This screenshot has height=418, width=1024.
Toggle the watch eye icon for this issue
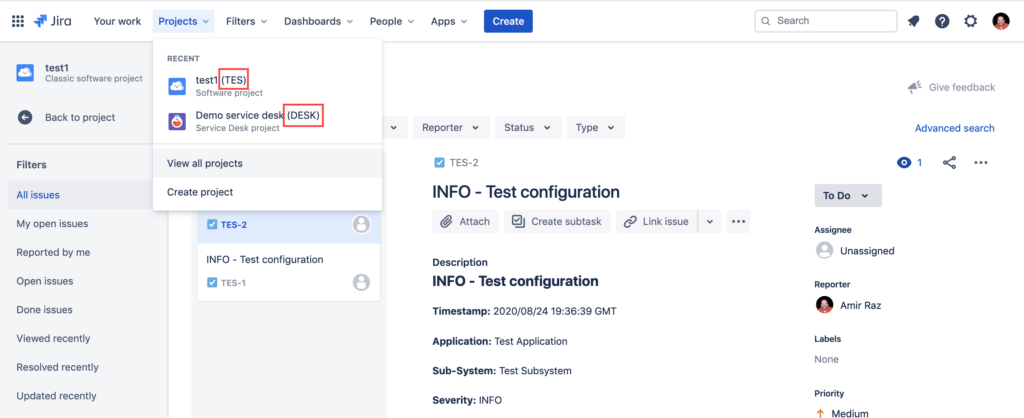904,163
